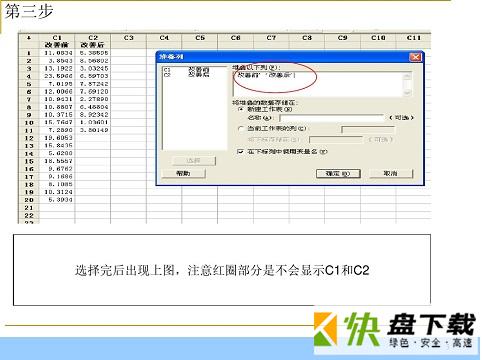Screen dimensions: 483x360
Task: Click the greyed 选择 button
Action: (x=194, y=161)
